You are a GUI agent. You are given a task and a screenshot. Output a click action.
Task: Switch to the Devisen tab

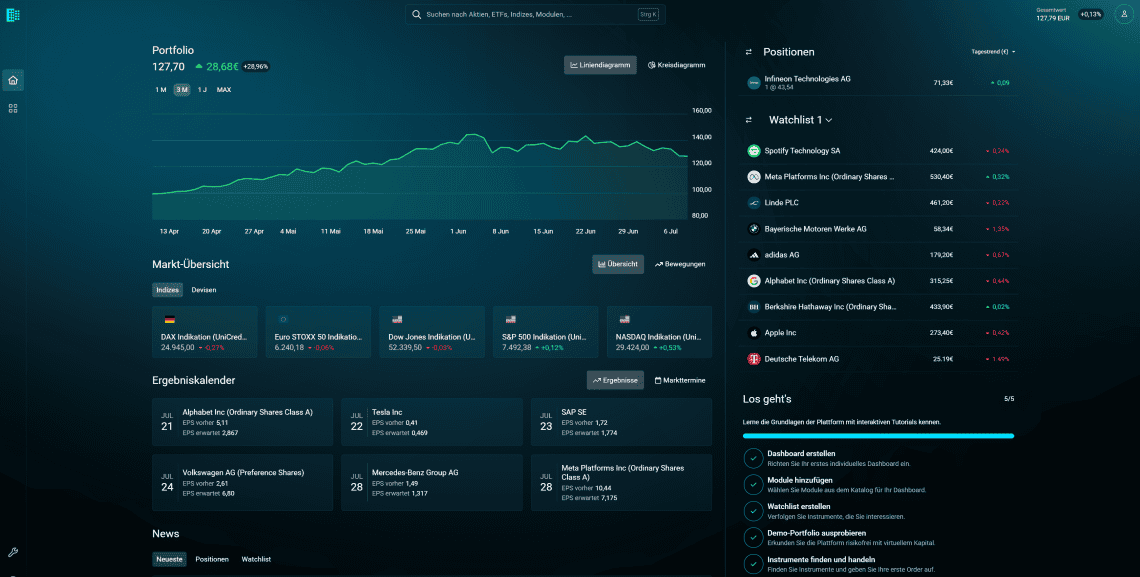click(204, 290)
